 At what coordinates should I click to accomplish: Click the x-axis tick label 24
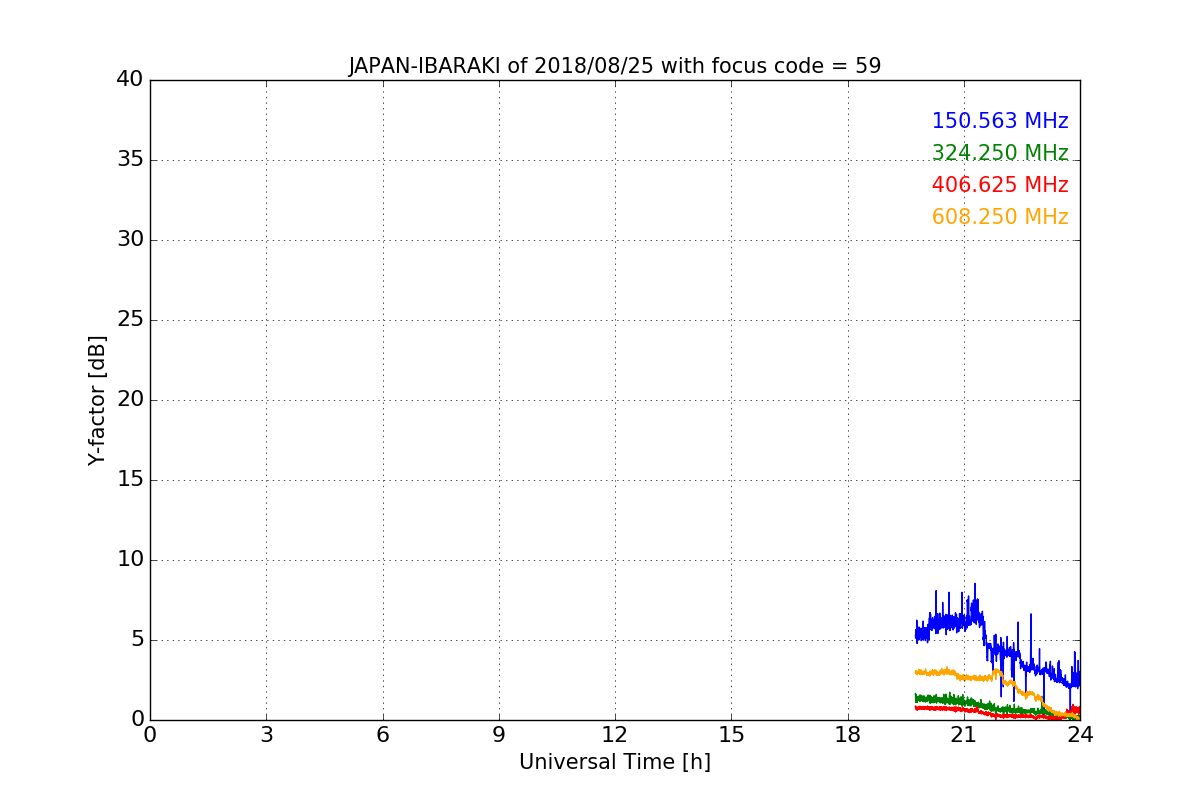coord(1080,736)
